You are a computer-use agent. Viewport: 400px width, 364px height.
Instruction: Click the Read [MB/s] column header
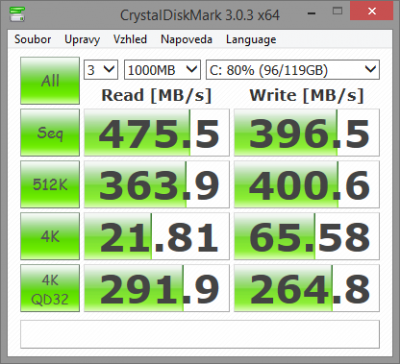pyautogui.click(x=156, y=96)
